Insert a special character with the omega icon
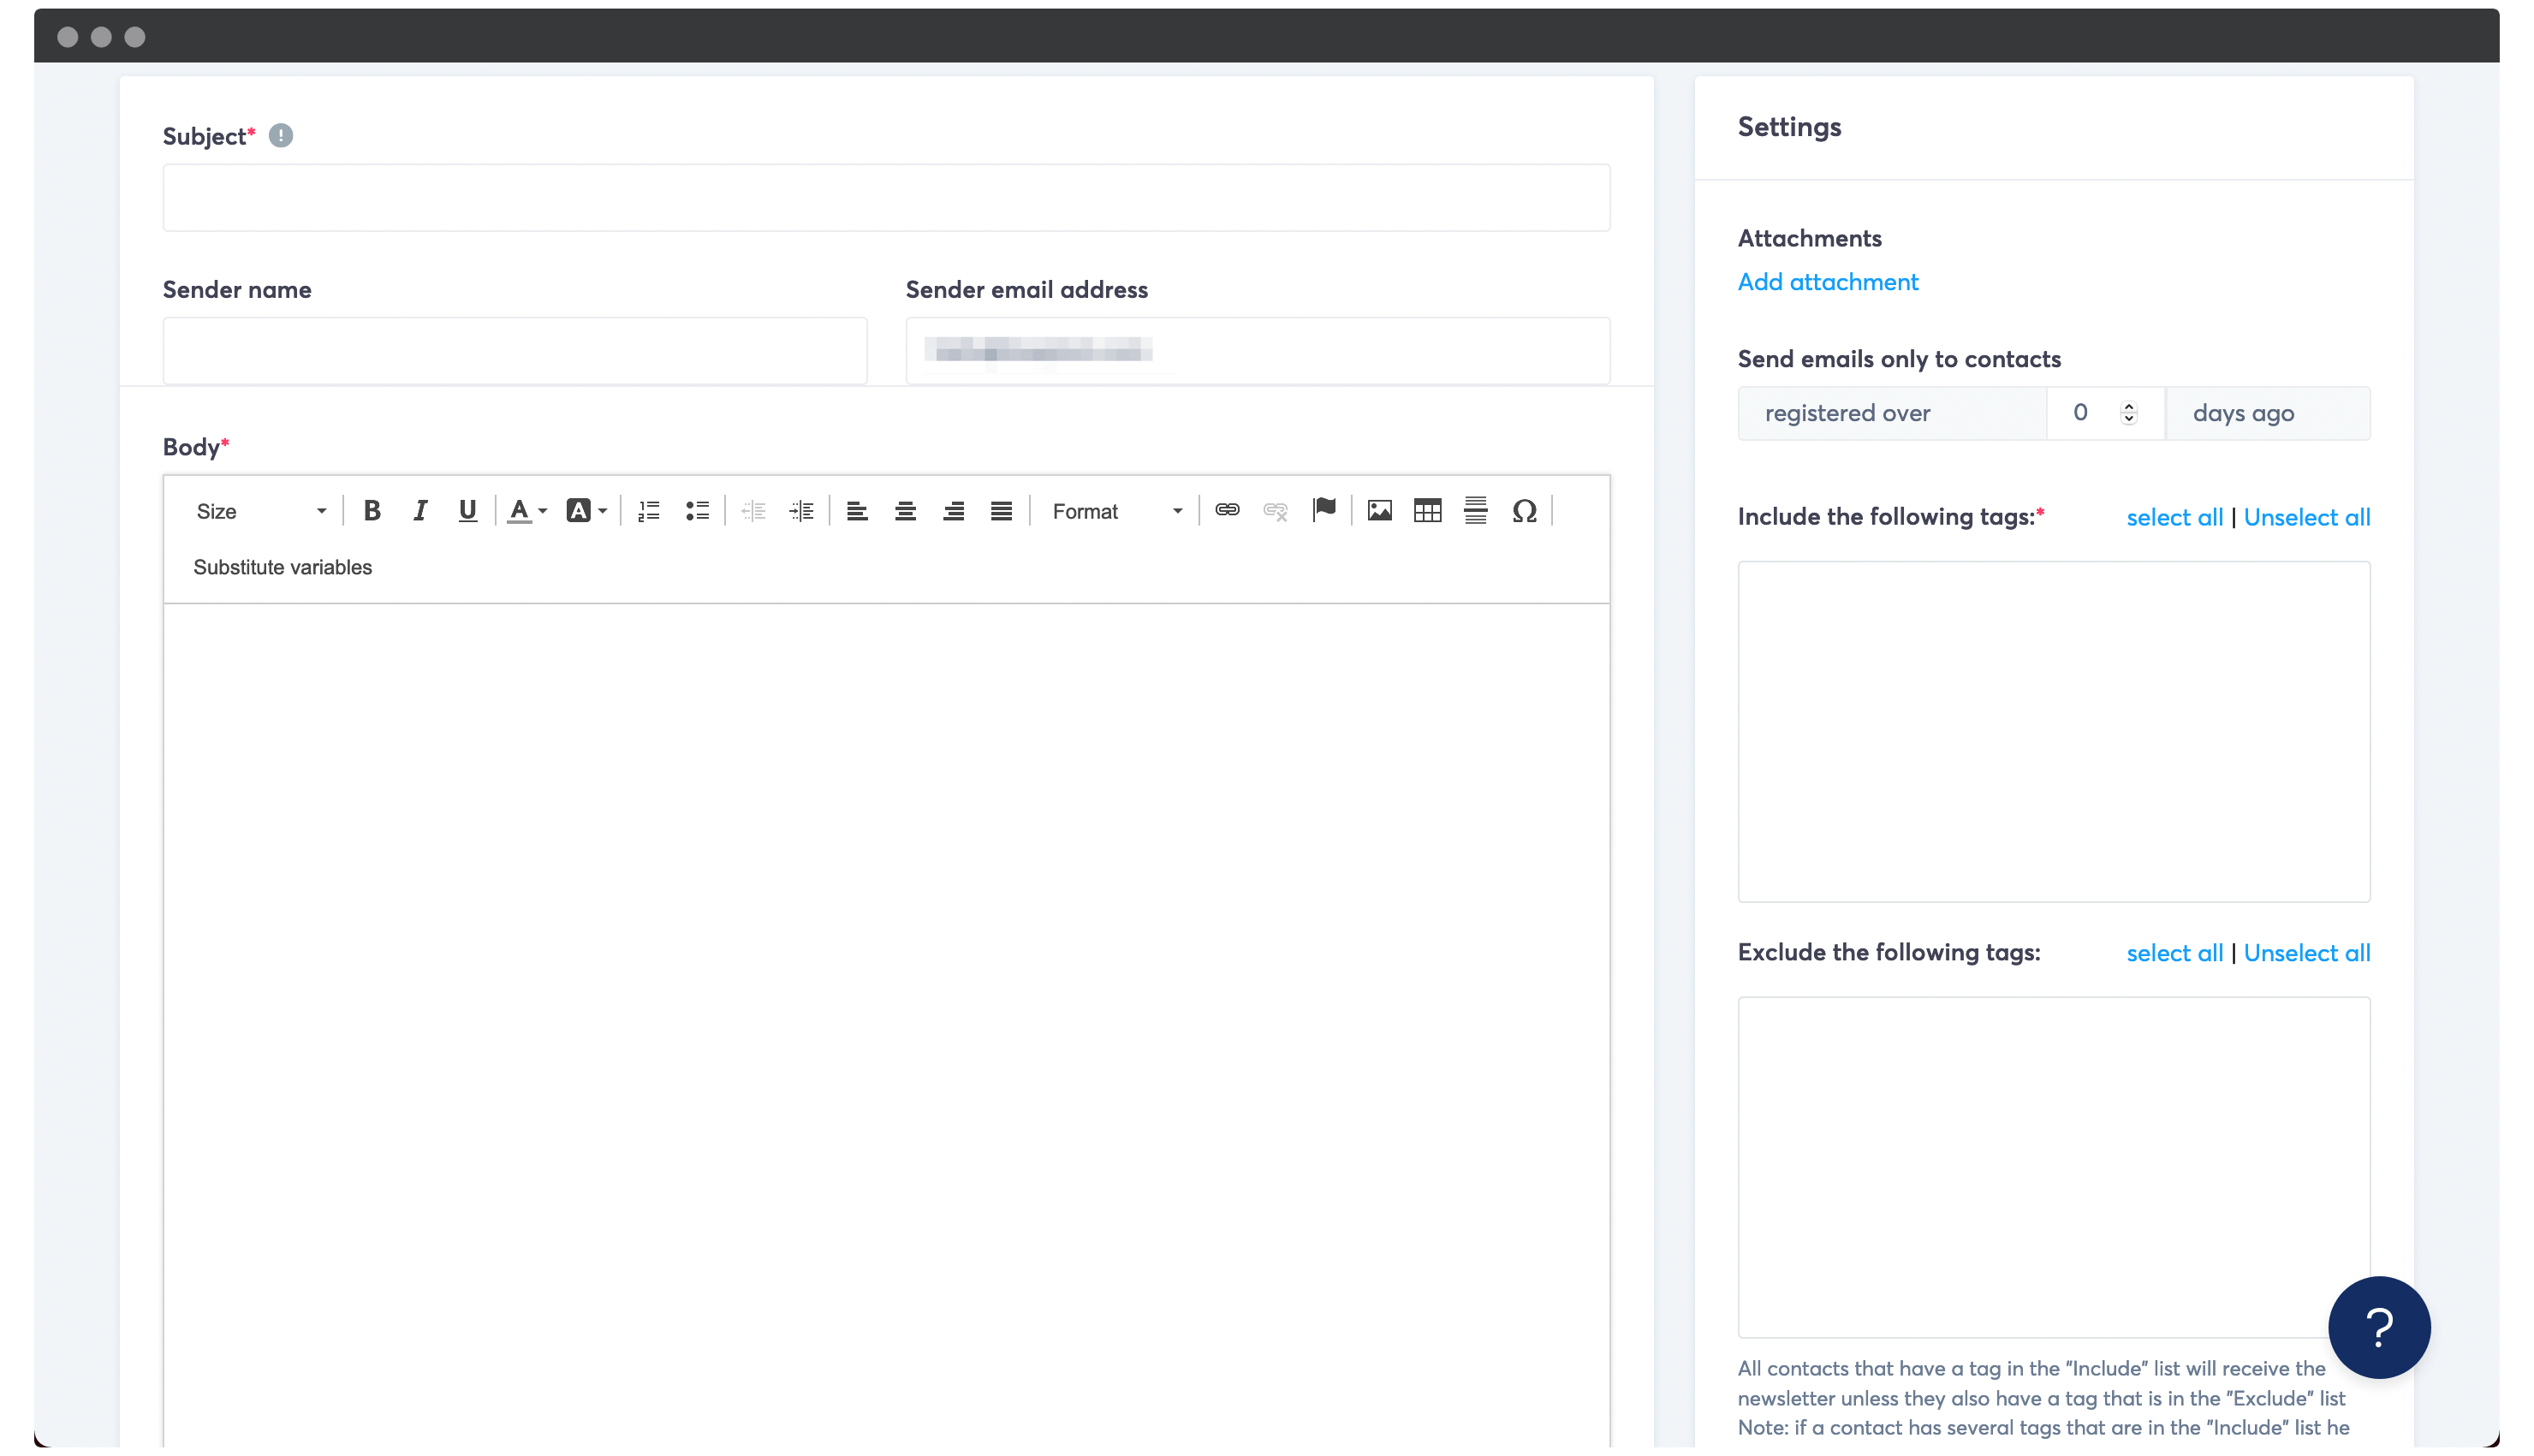 tap(1524, 511)
